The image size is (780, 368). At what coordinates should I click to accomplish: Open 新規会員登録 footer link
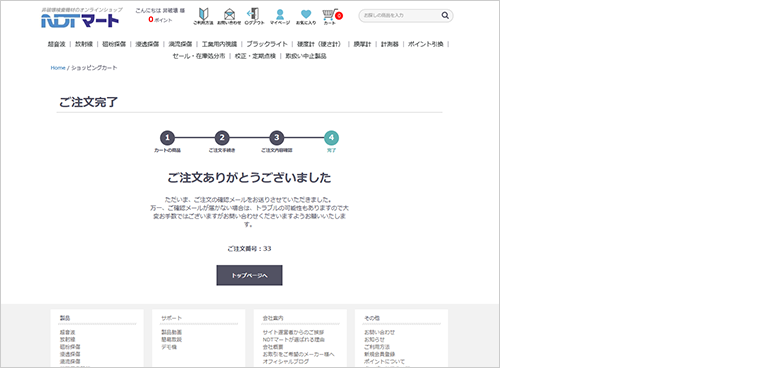[x=380, y=354]
